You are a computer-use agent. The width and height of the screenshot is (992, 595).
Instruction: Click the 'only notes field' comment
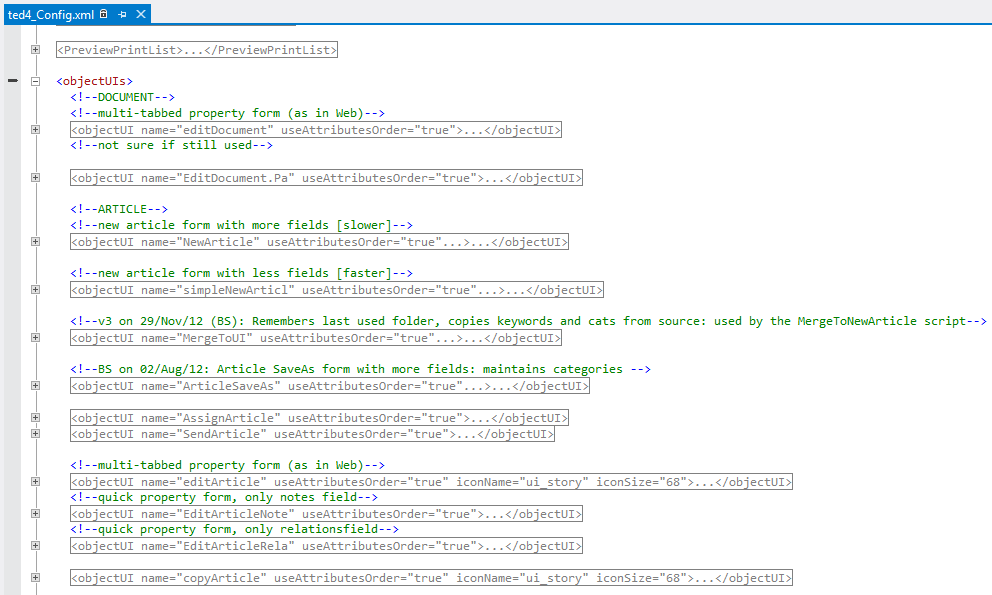click(224, 497)
